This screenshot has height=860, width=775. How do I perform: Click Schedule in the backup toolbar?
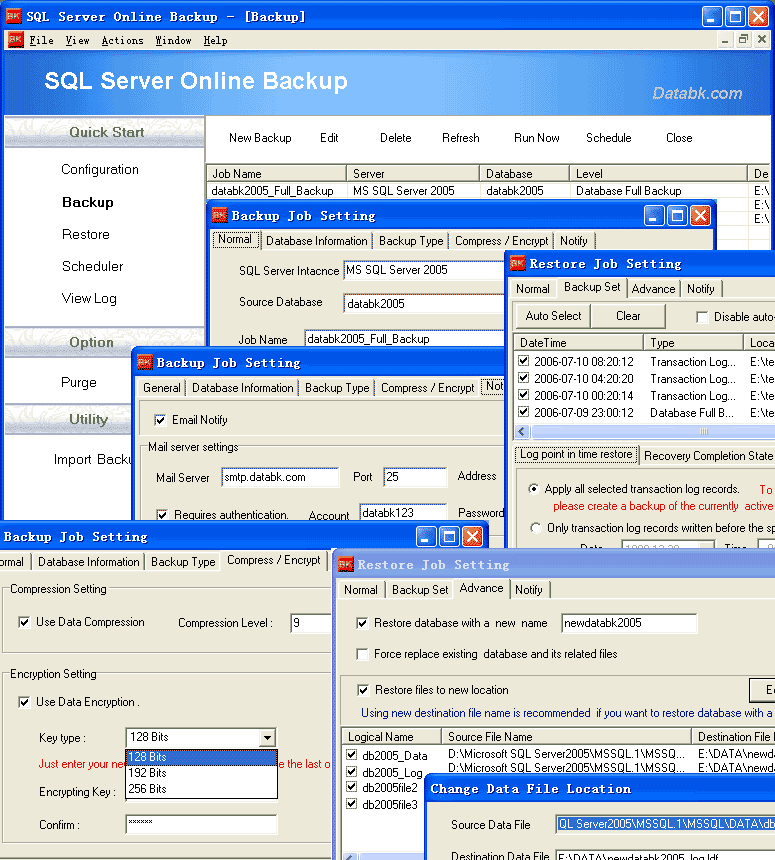pos(608,138)
